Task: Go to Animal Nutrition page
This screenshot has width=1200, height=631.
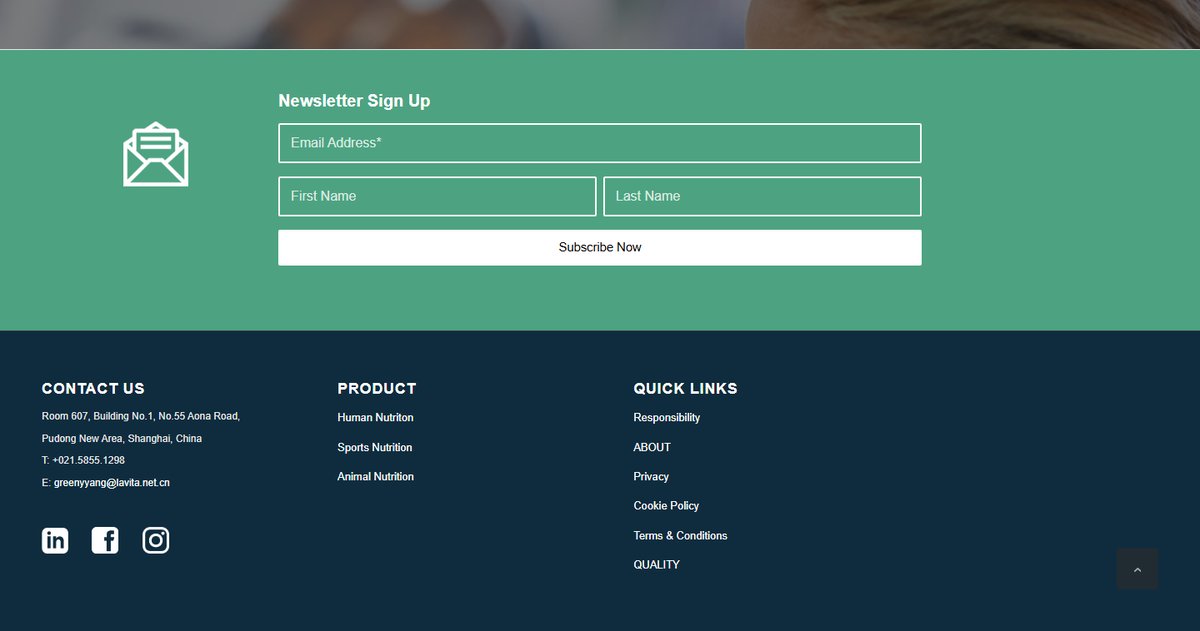Action: (375, 477)
